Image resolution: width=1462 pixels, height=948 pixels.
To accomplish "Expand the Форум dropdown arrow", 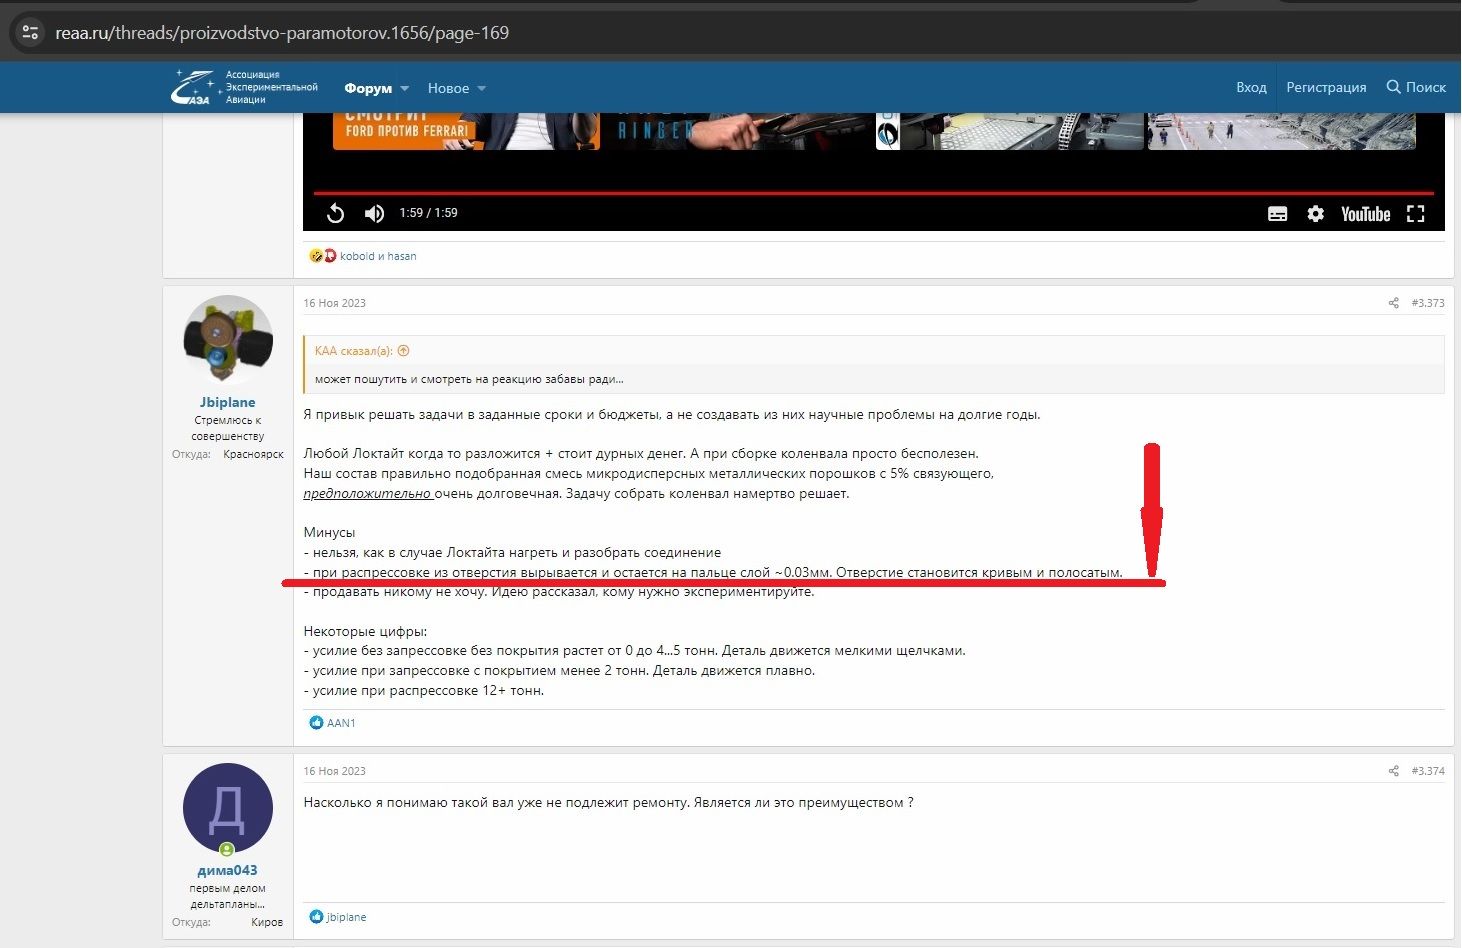I will point(405,88).
